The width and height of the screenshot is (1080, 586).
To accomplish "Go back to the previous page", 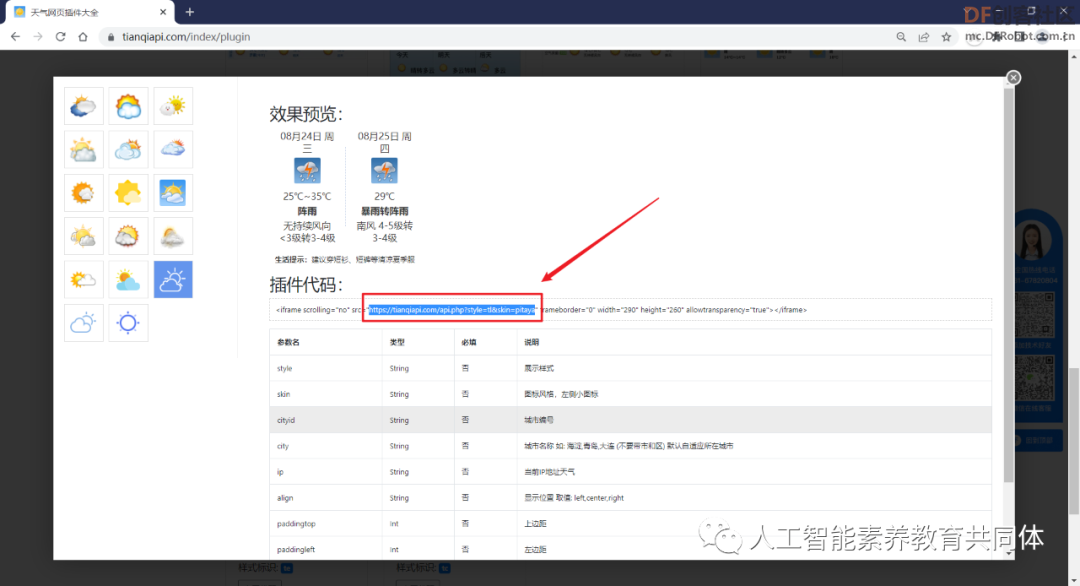I will [x=15, y=36].
